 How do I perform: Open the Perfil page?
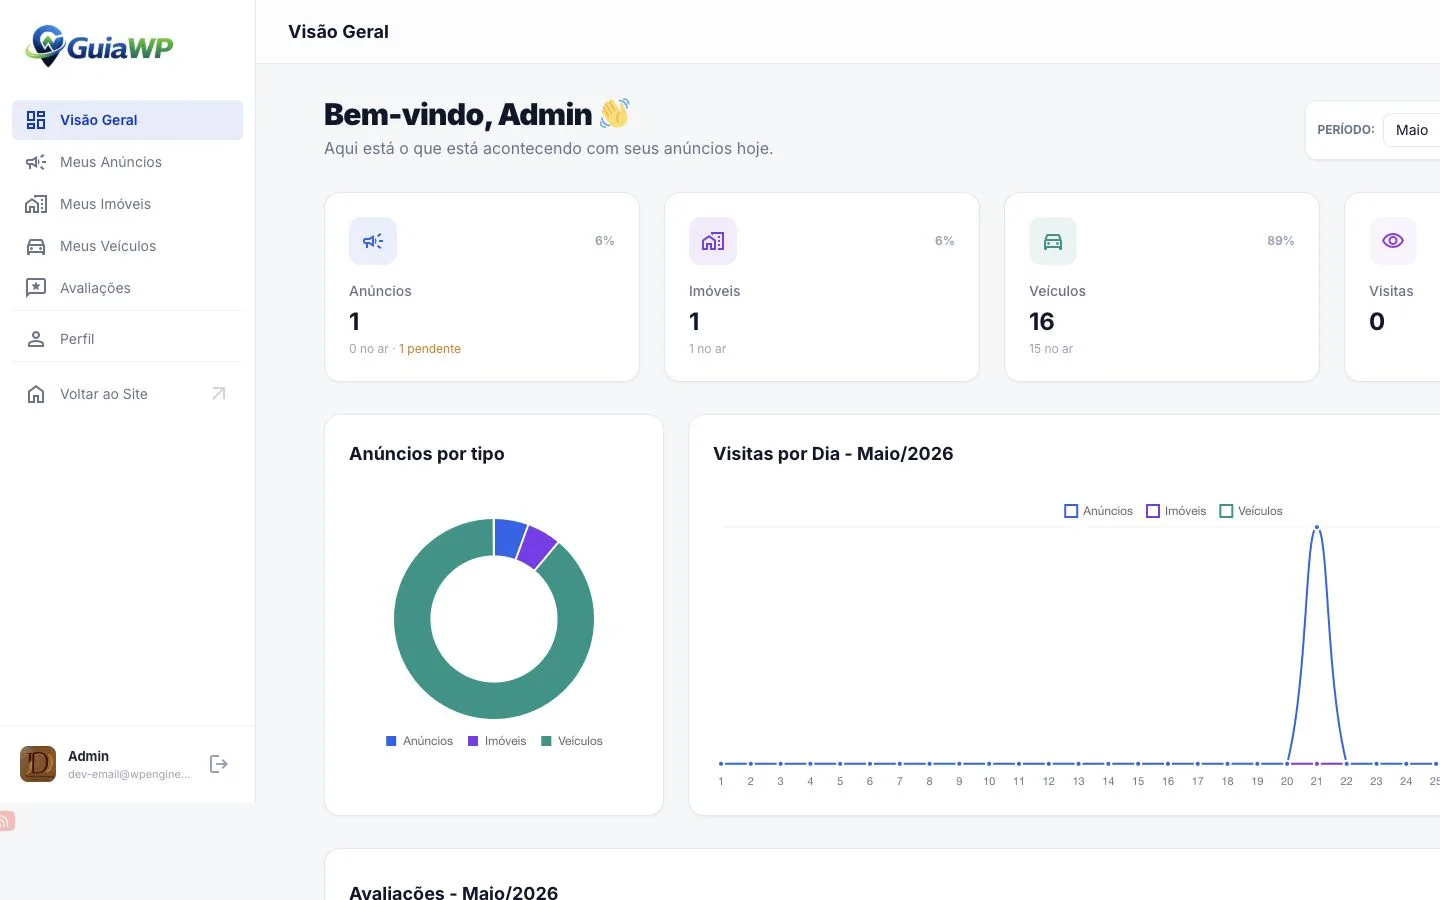[x=127, y=339]
